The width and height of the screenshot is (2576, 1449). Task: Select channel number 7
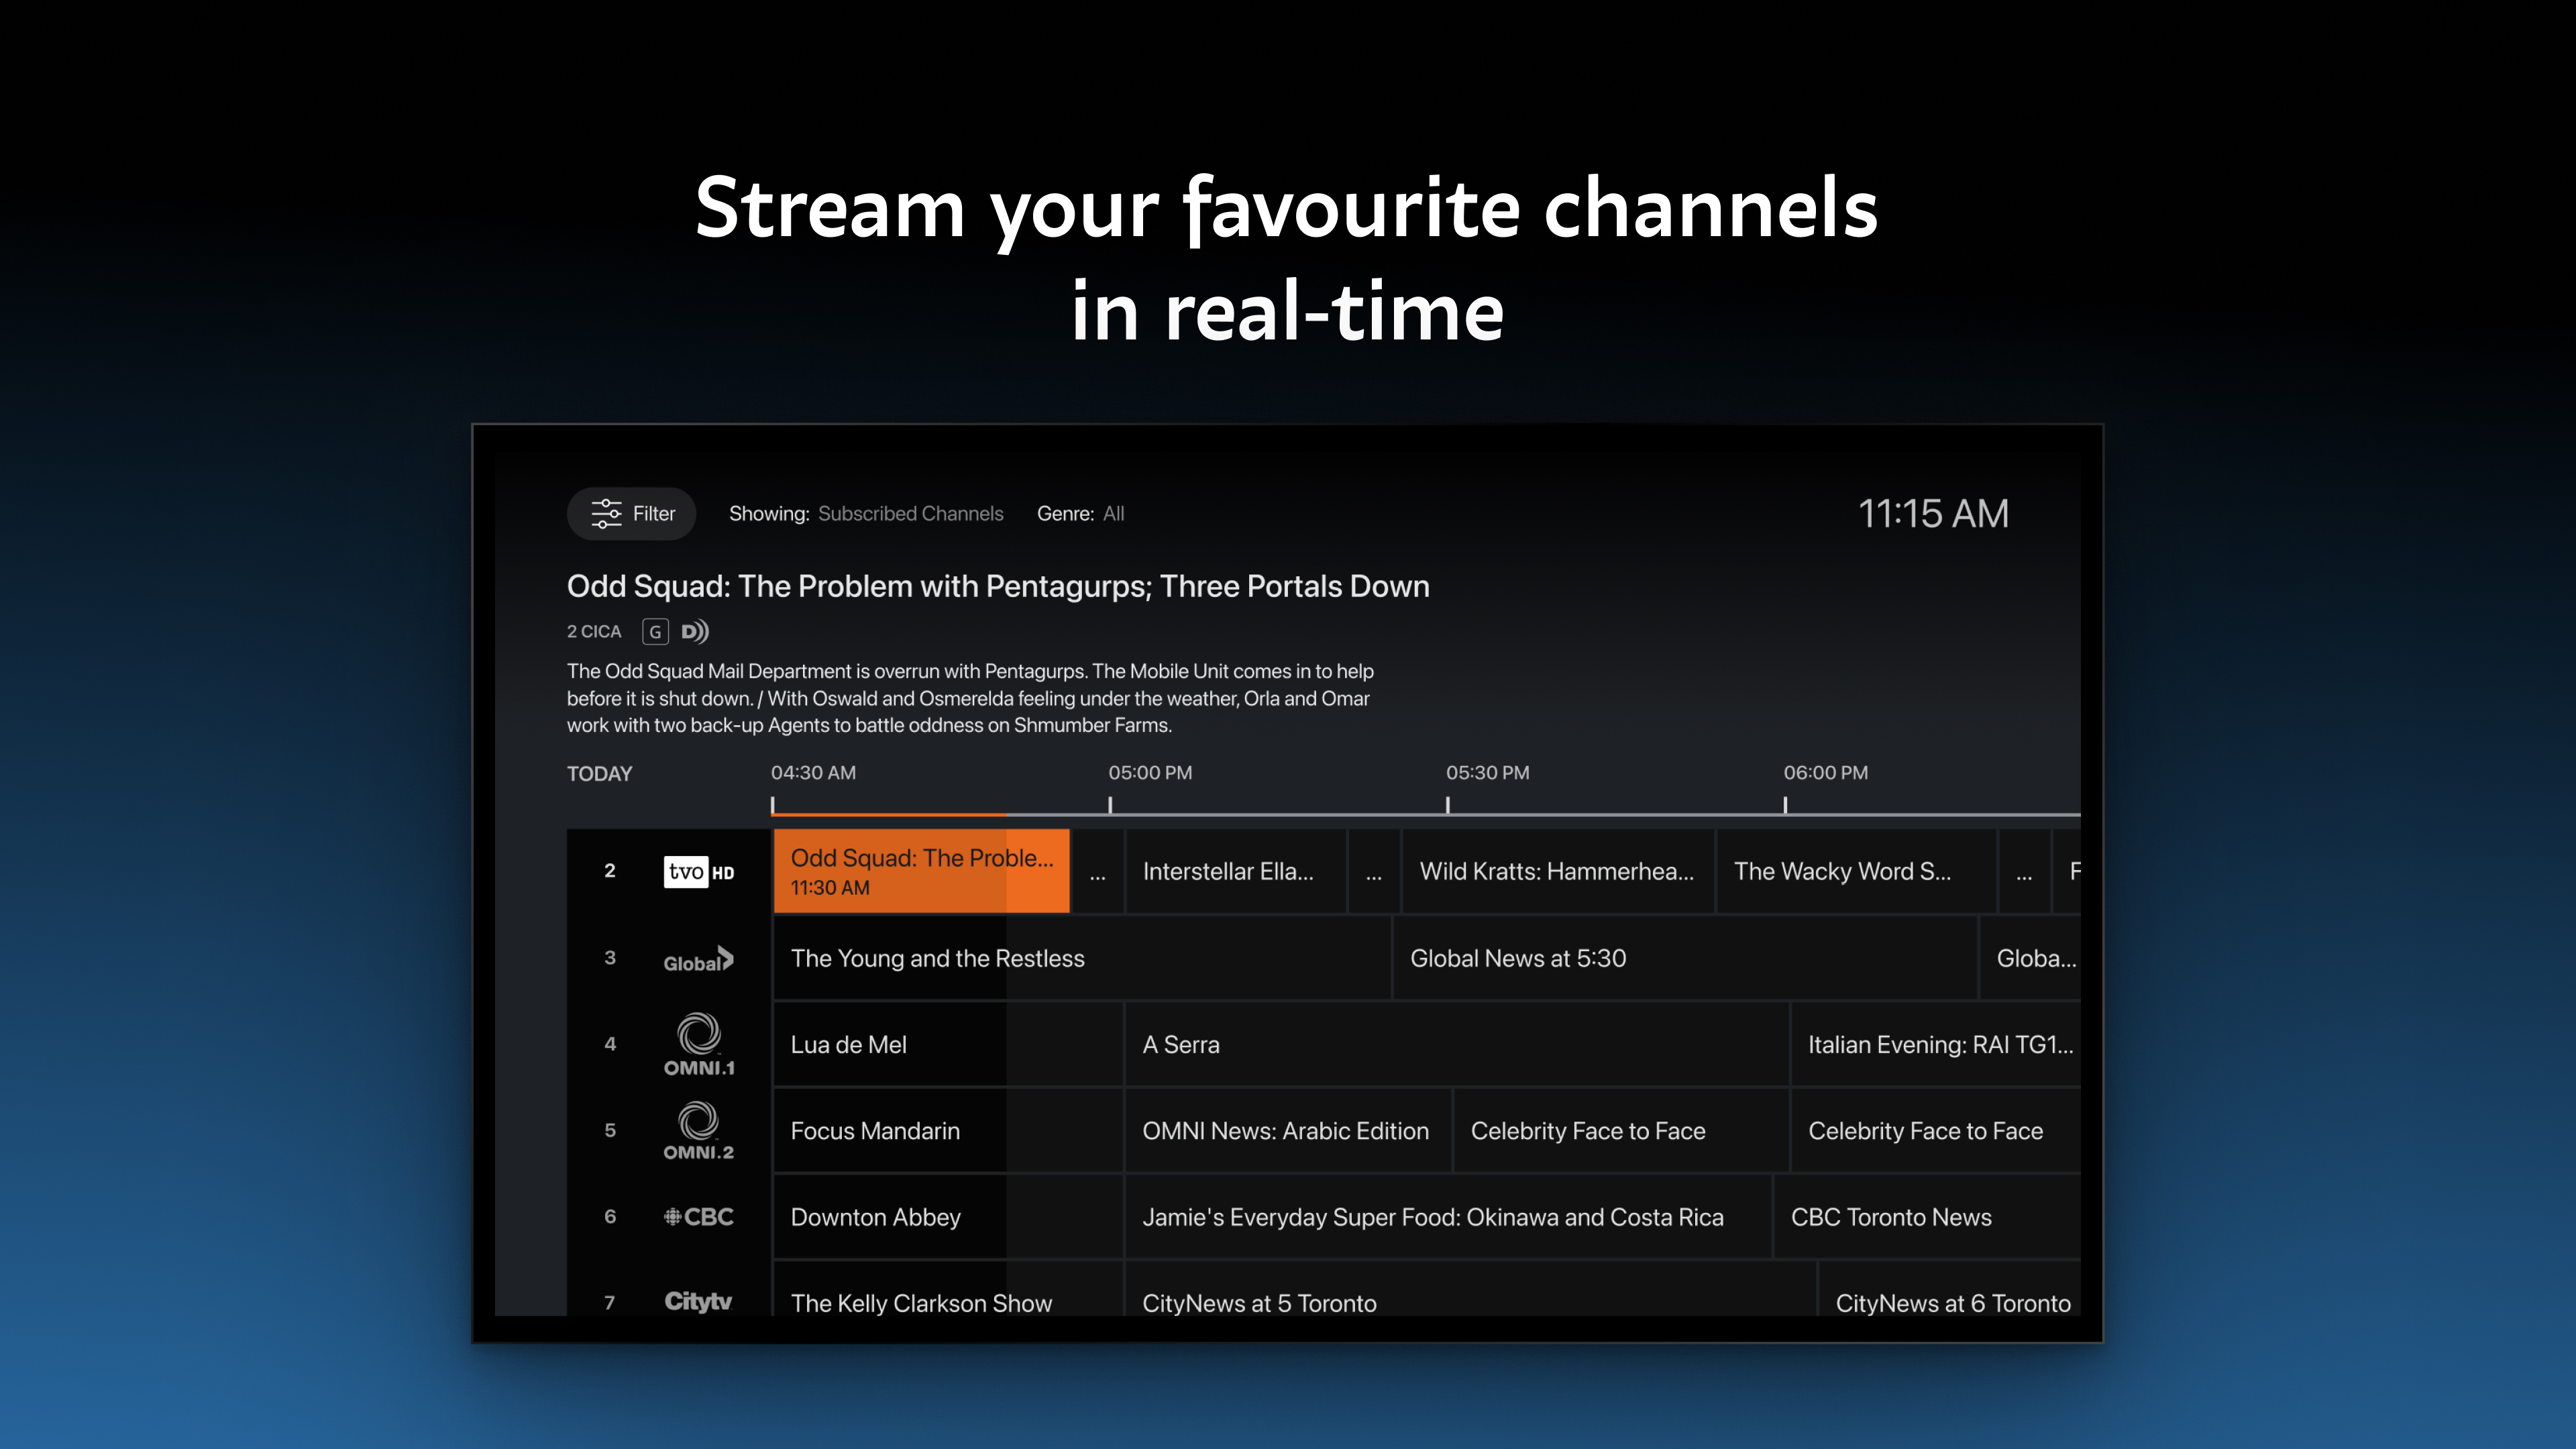(x=610, y=1302)
